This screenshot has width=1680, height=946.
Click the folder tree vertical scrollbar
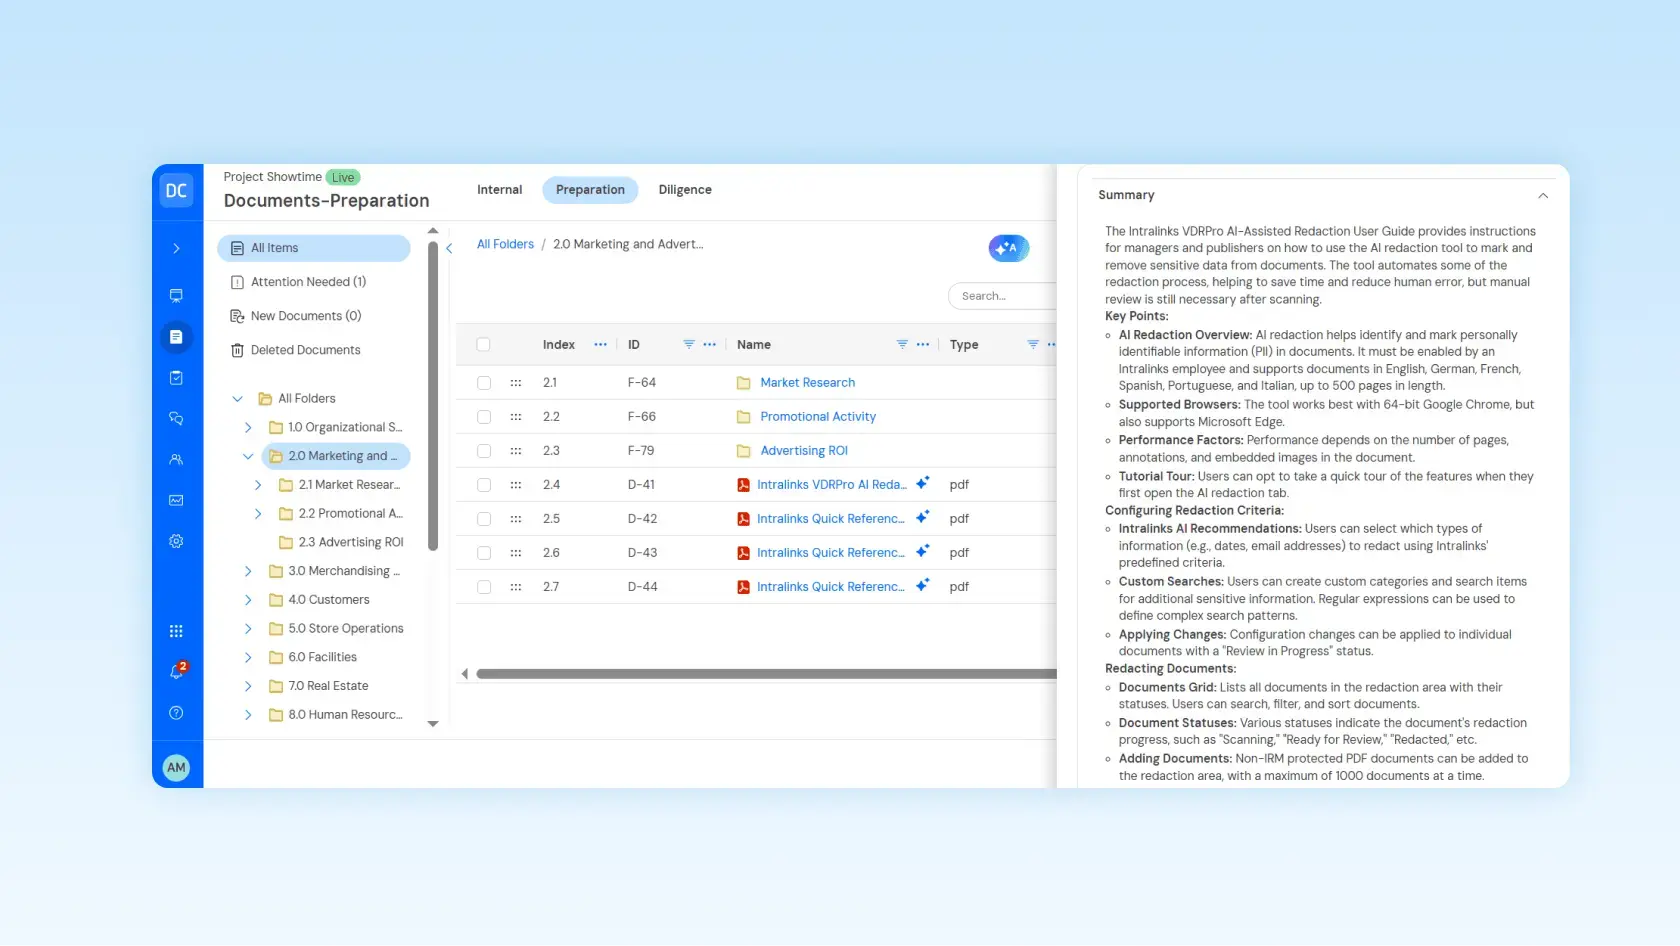pyautogui.click(x=433, y=396)
